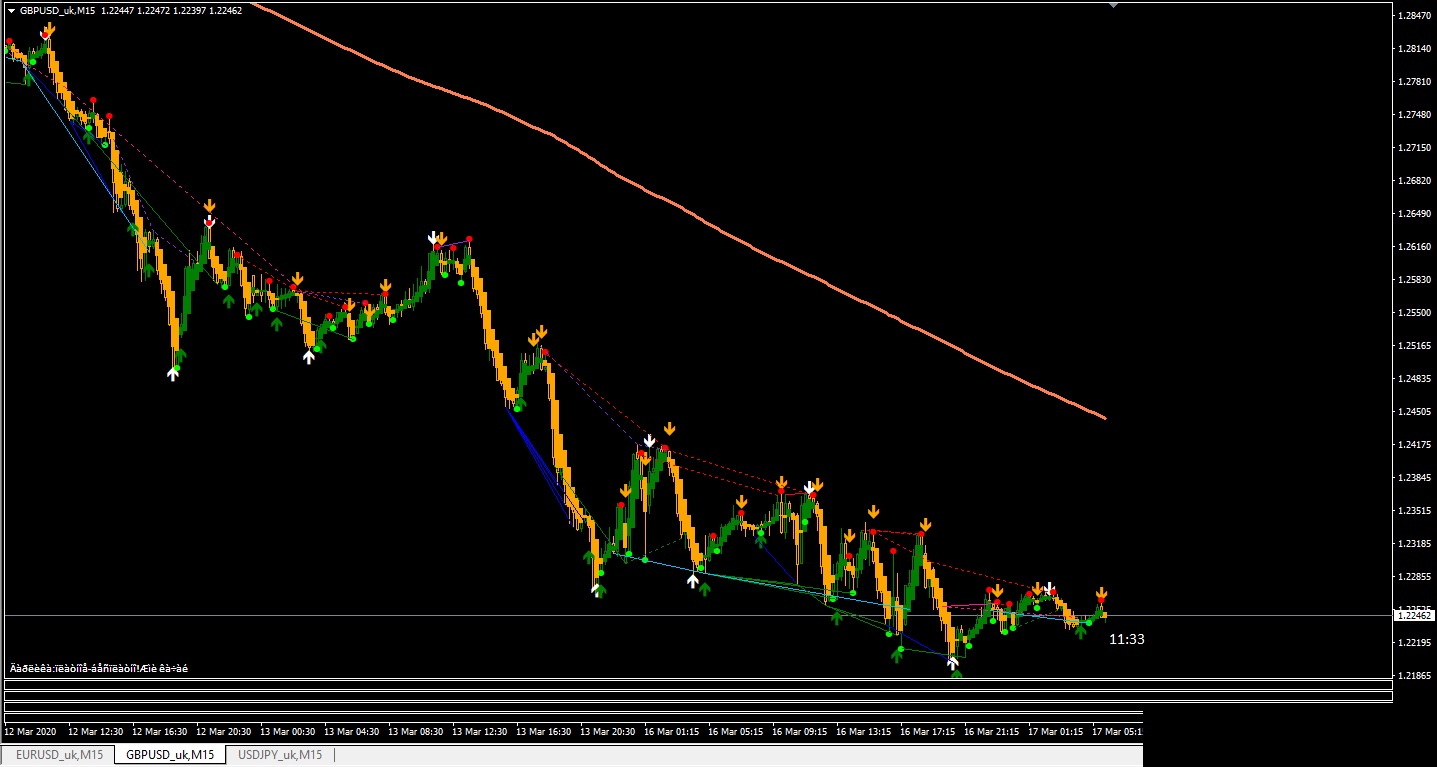Click the current price label 1.22462
The width and height of the screenshot is (1437, 767).
pos(1414,616)
